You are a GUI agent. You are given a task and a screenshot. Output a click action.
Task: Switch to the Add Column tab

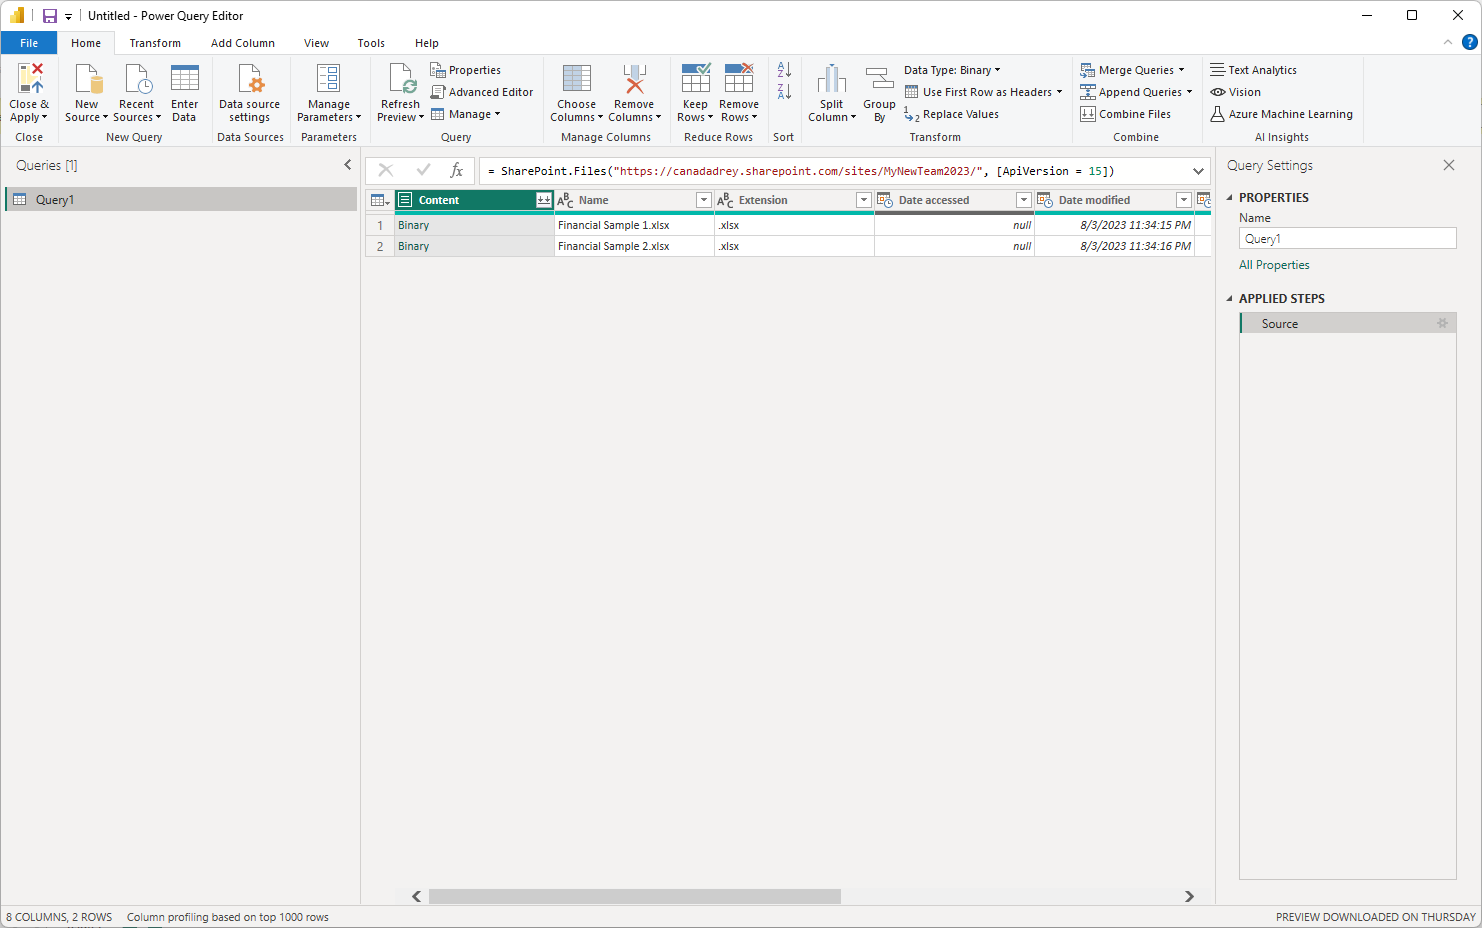(x=243, y=43)
